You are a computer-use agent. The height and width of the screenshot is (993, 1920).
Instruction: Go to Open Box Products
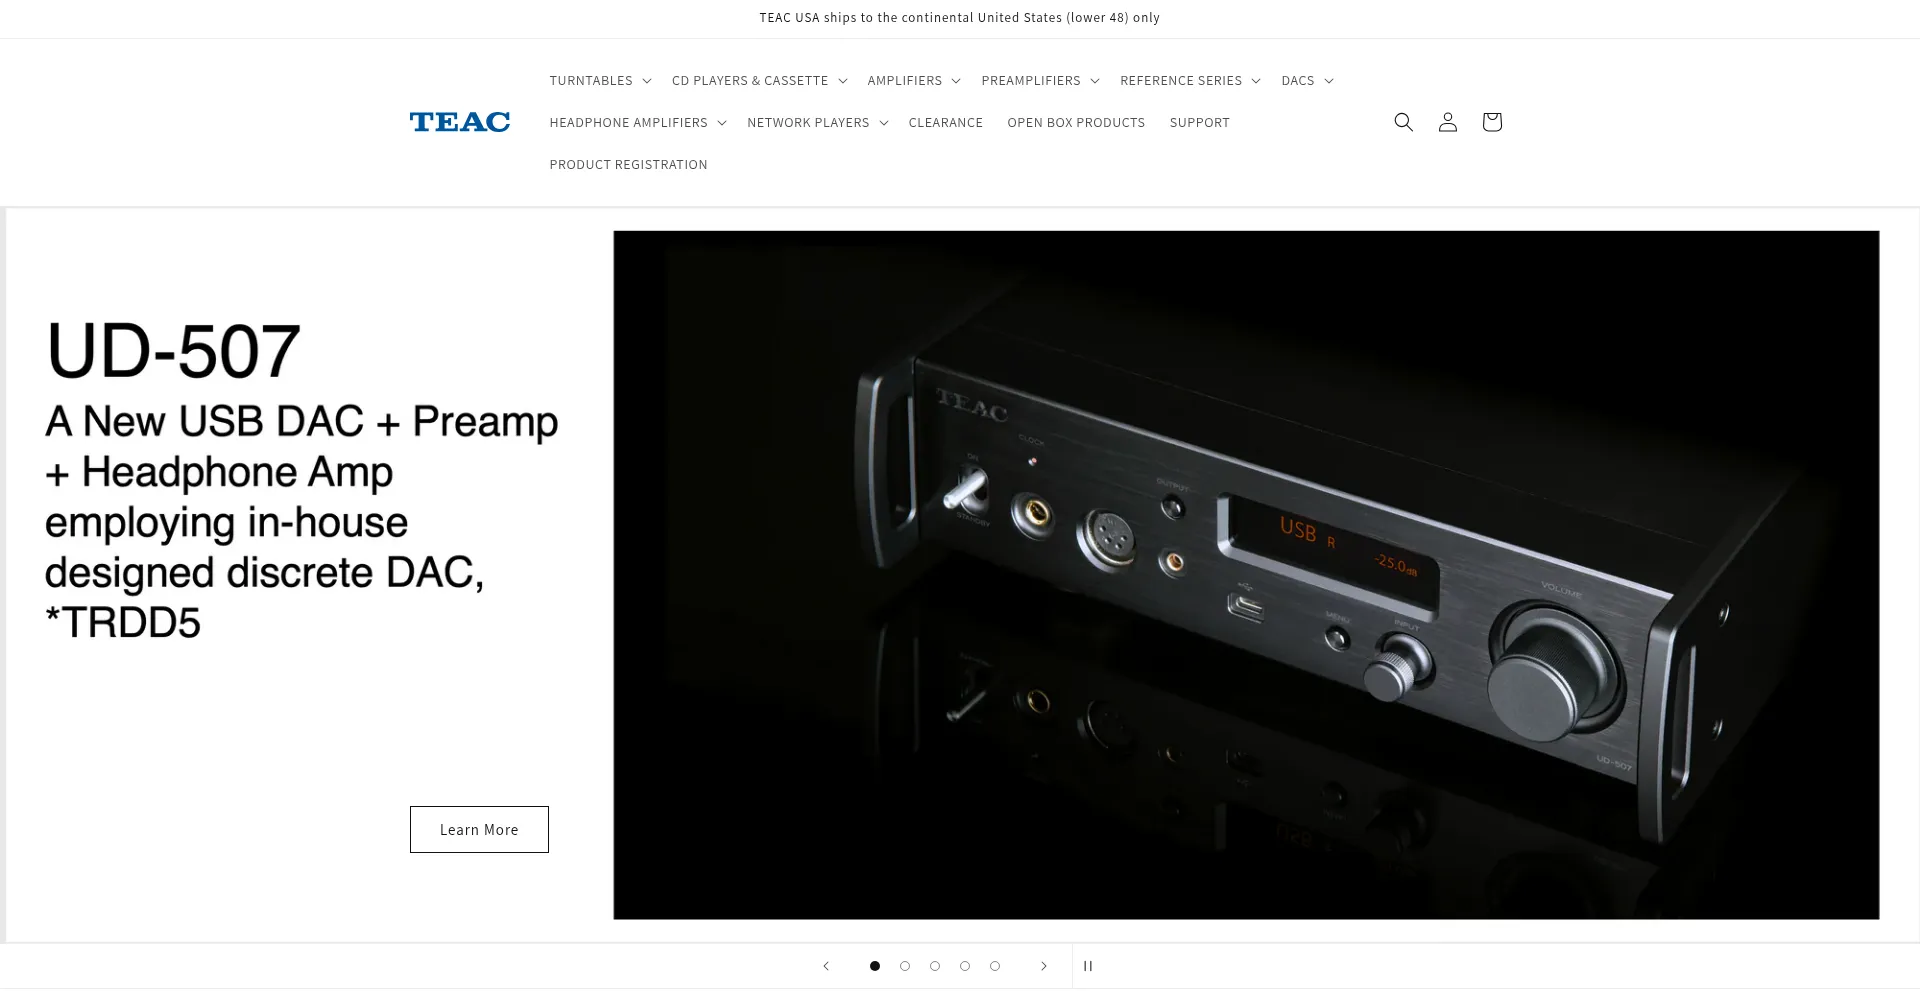(1076, 122)
